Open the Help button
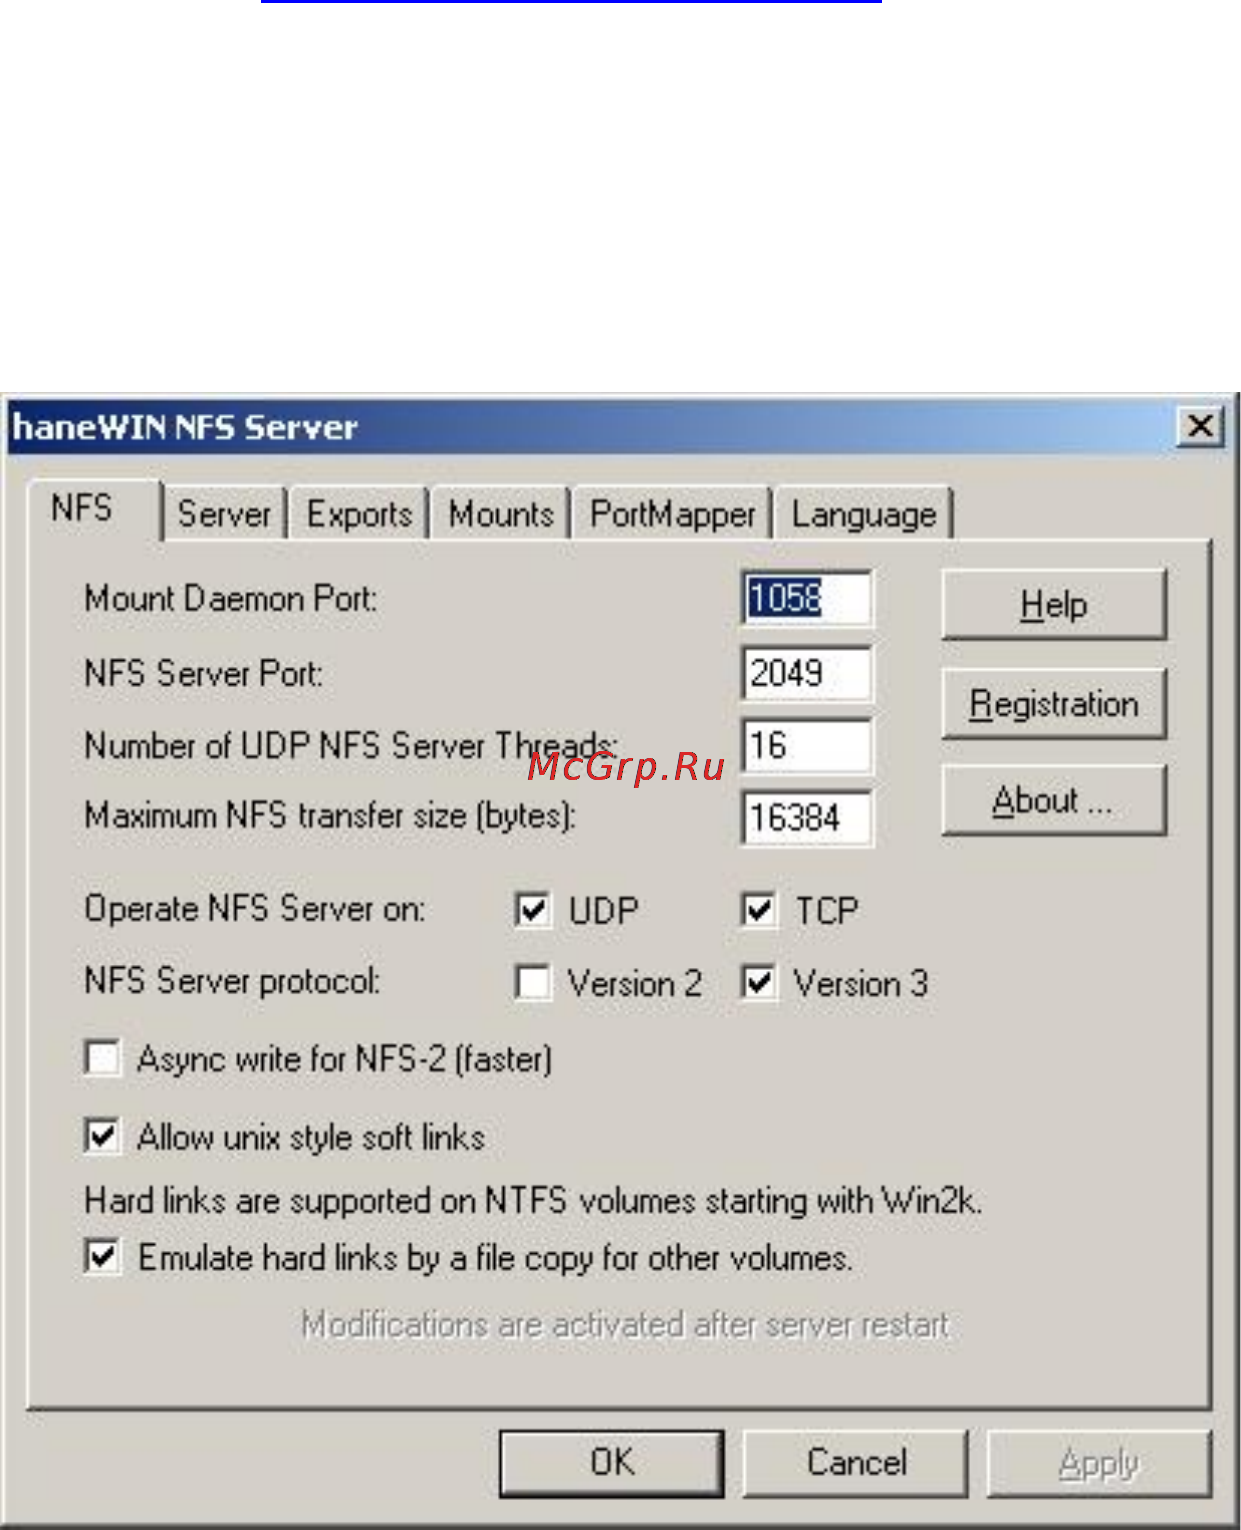 (1054, 605)
